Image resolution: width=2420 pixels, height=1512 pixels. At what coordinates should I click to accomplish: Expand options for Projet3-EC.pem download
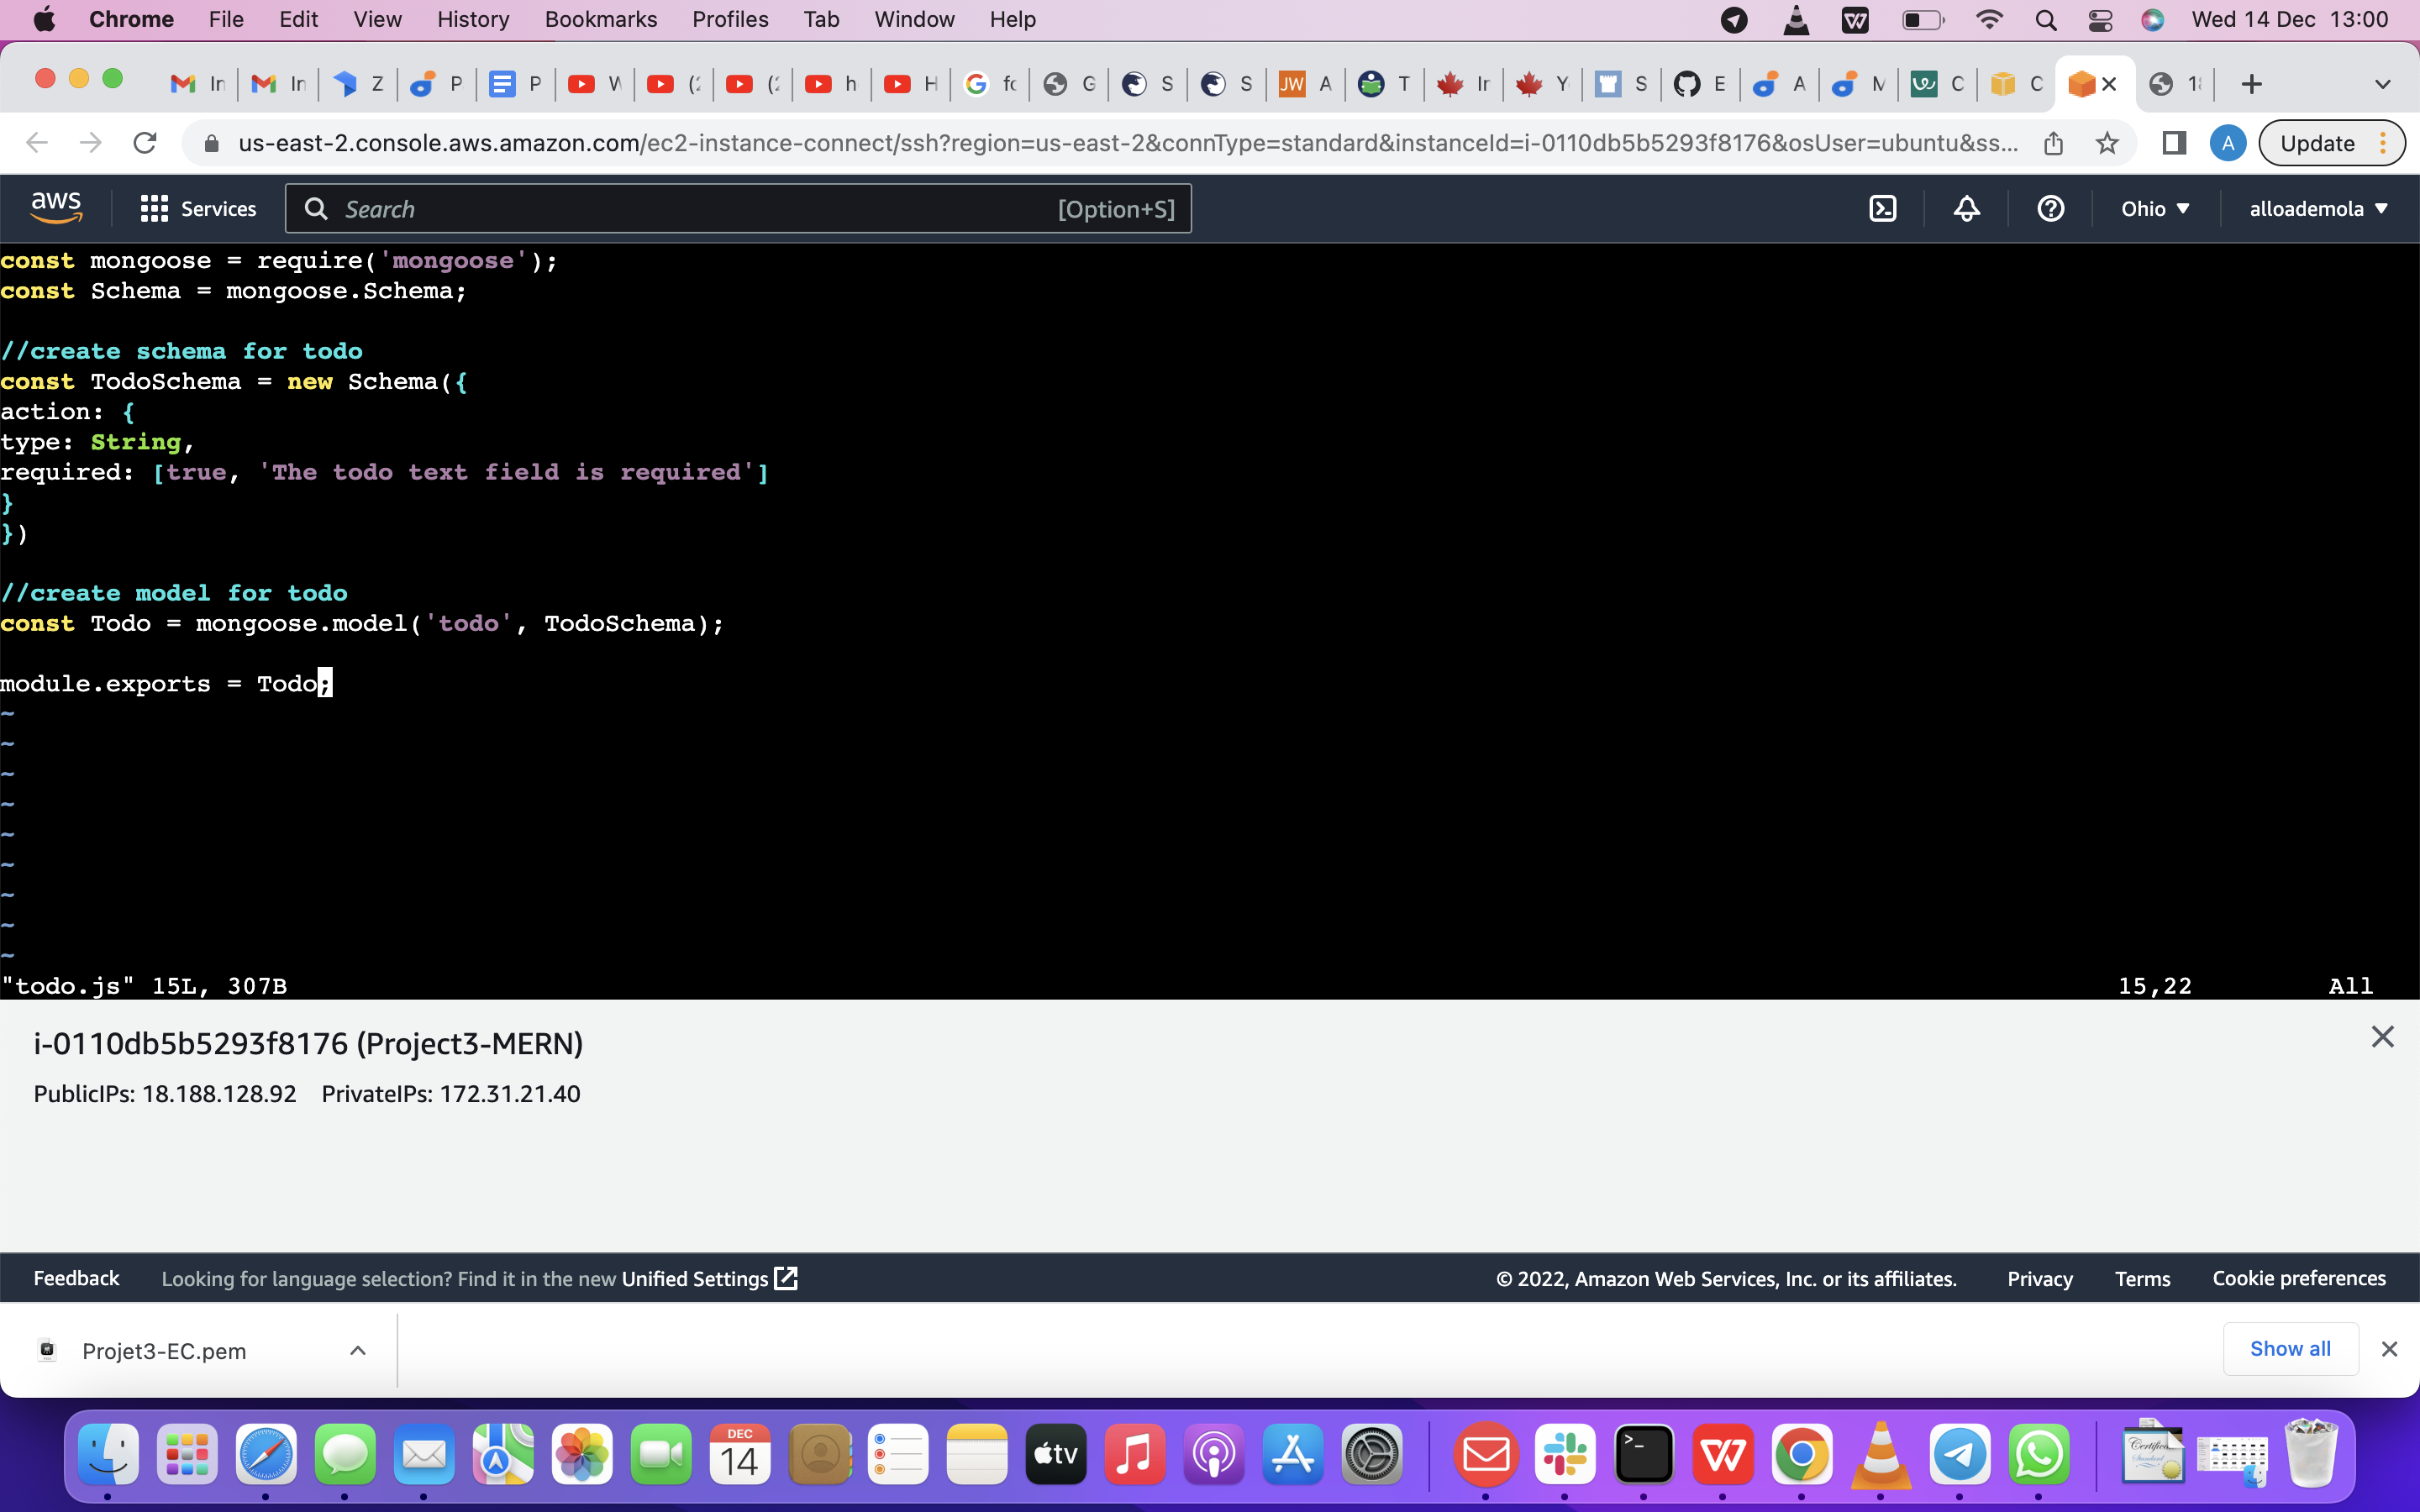coord(357,1350)
